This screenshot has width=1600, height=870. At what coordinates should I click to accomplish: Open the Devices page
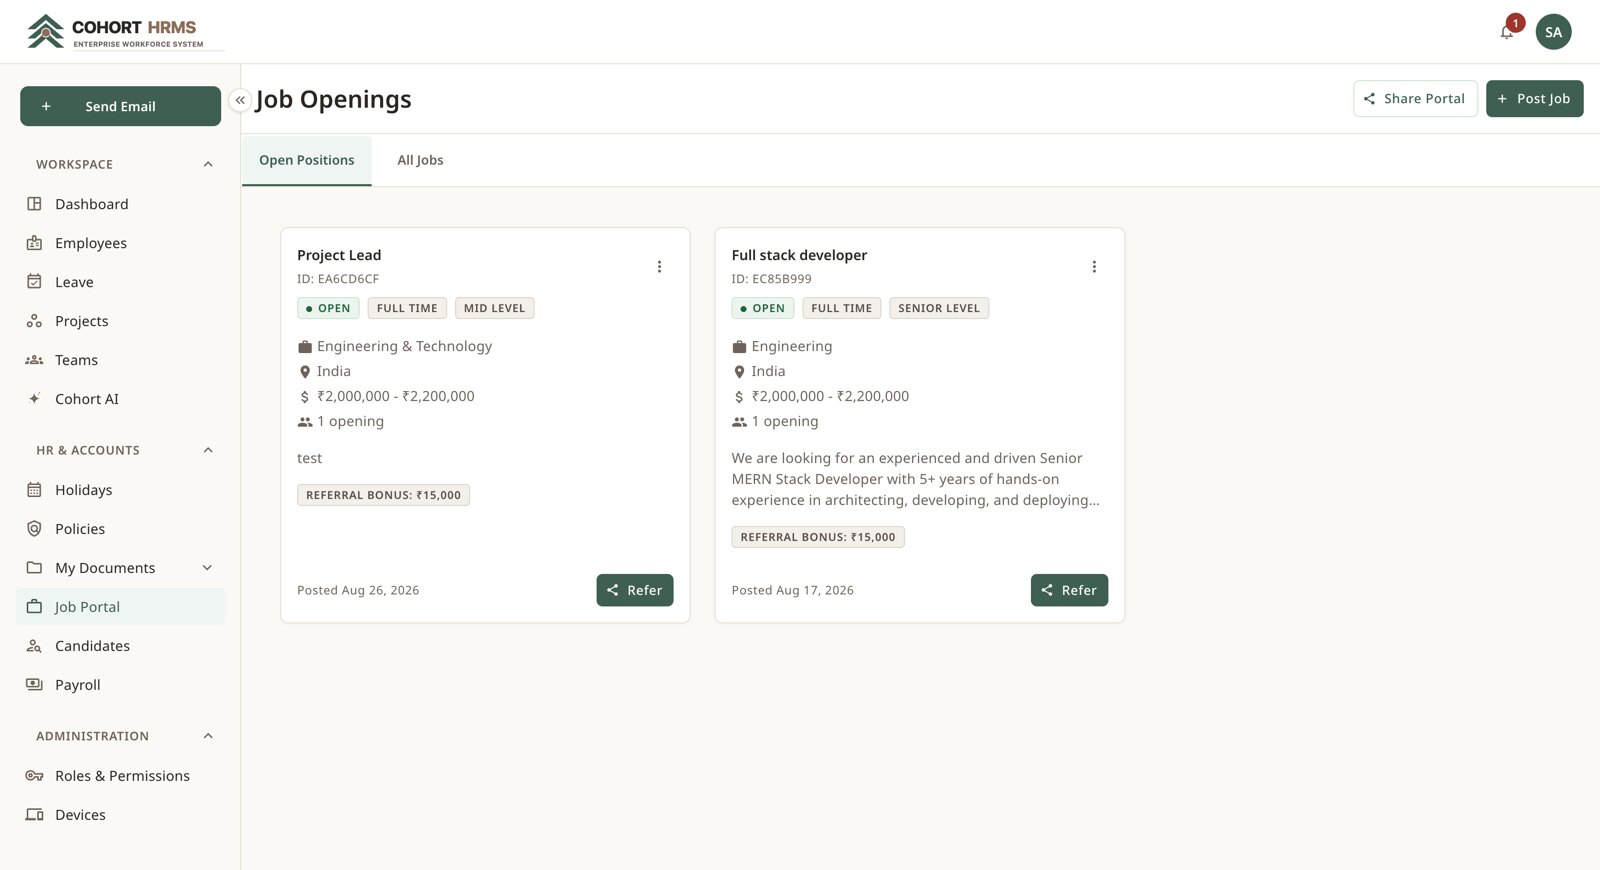click(x=120, y=815)
